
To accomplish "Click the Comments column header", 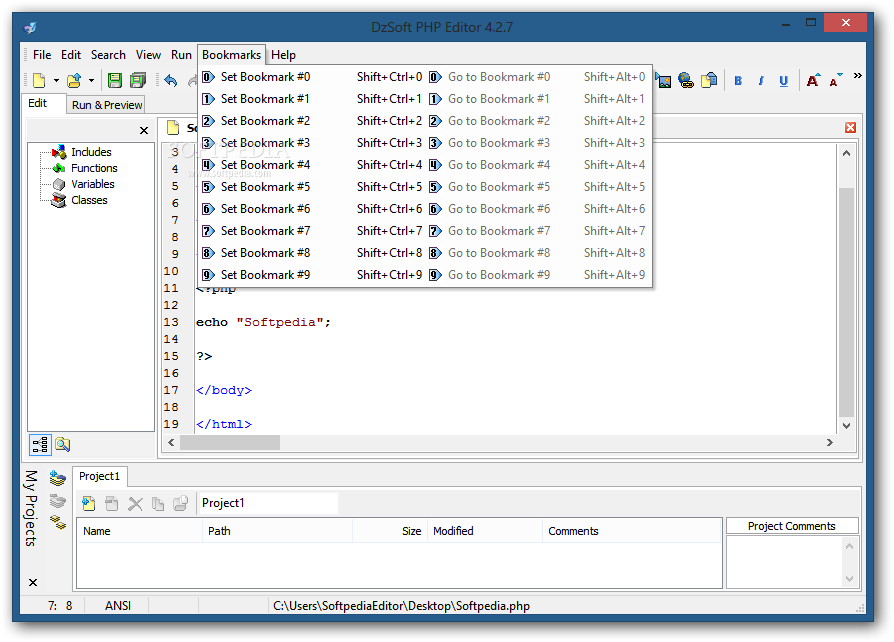I will point(632,531).
